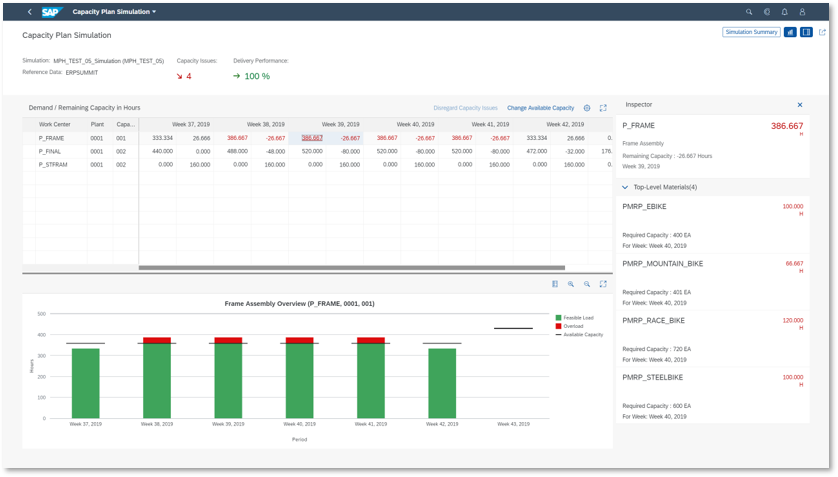
Task: Open notifications bell in header
Action: click(x=784, y=12)
